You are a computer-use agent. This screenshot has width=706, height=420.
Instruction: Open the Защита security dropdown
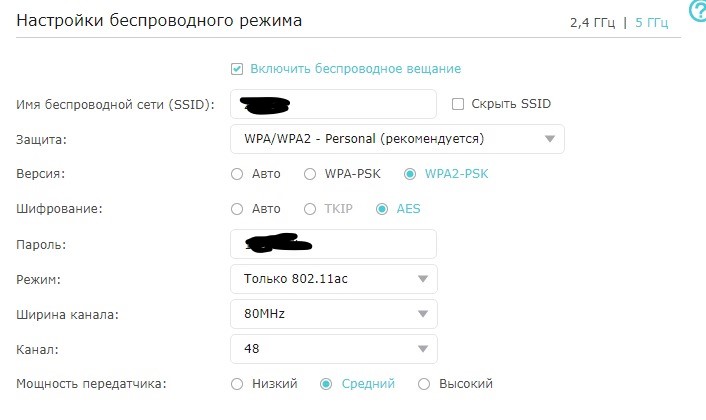(397, 139)
